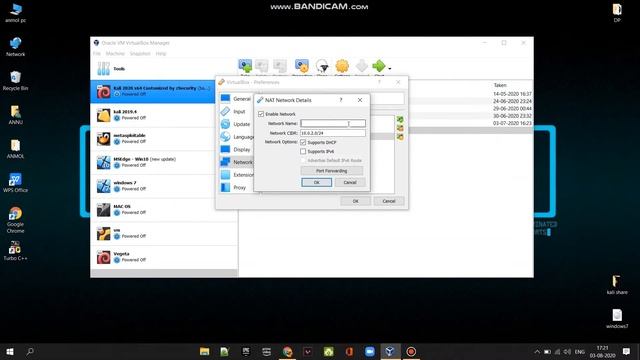Click the Tools icon in VirtualBox Manager
Screen dimensions: 640x360
[x=103, y=69]
